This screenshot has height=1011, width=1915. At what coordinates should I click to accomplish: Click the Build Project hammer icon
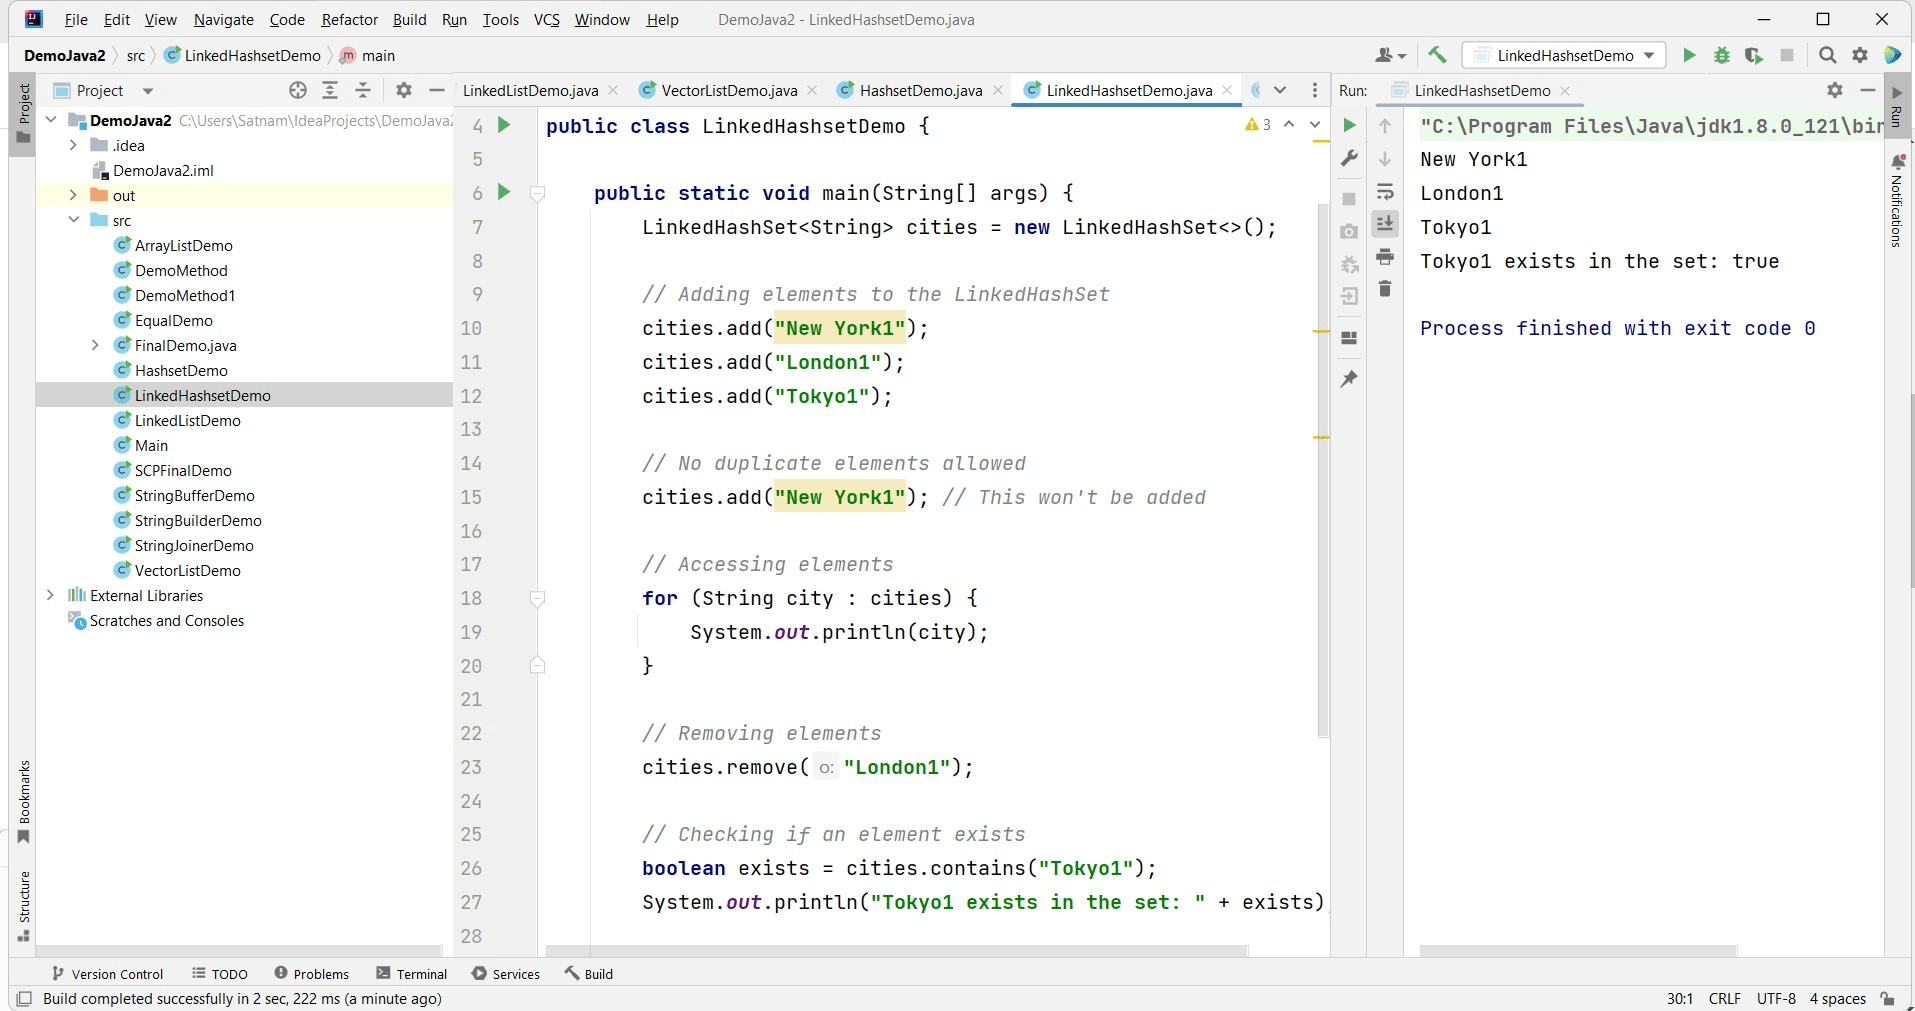(x=1438, y=55)
